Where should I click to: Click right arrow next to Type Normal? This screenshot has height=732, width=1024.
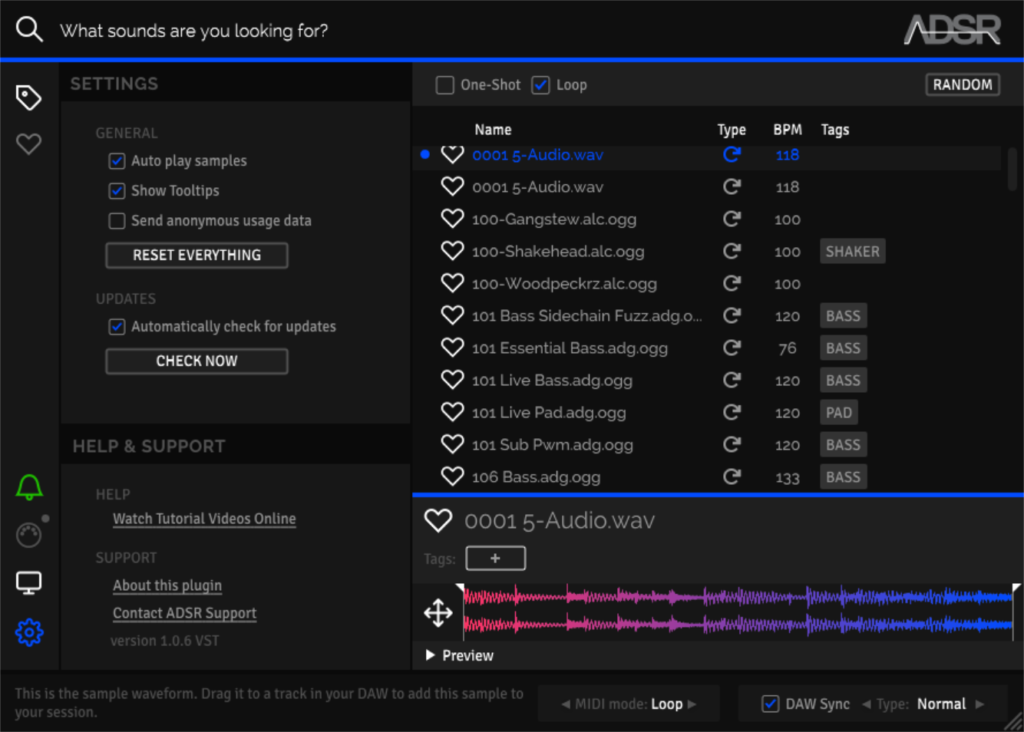coord(980,704)
